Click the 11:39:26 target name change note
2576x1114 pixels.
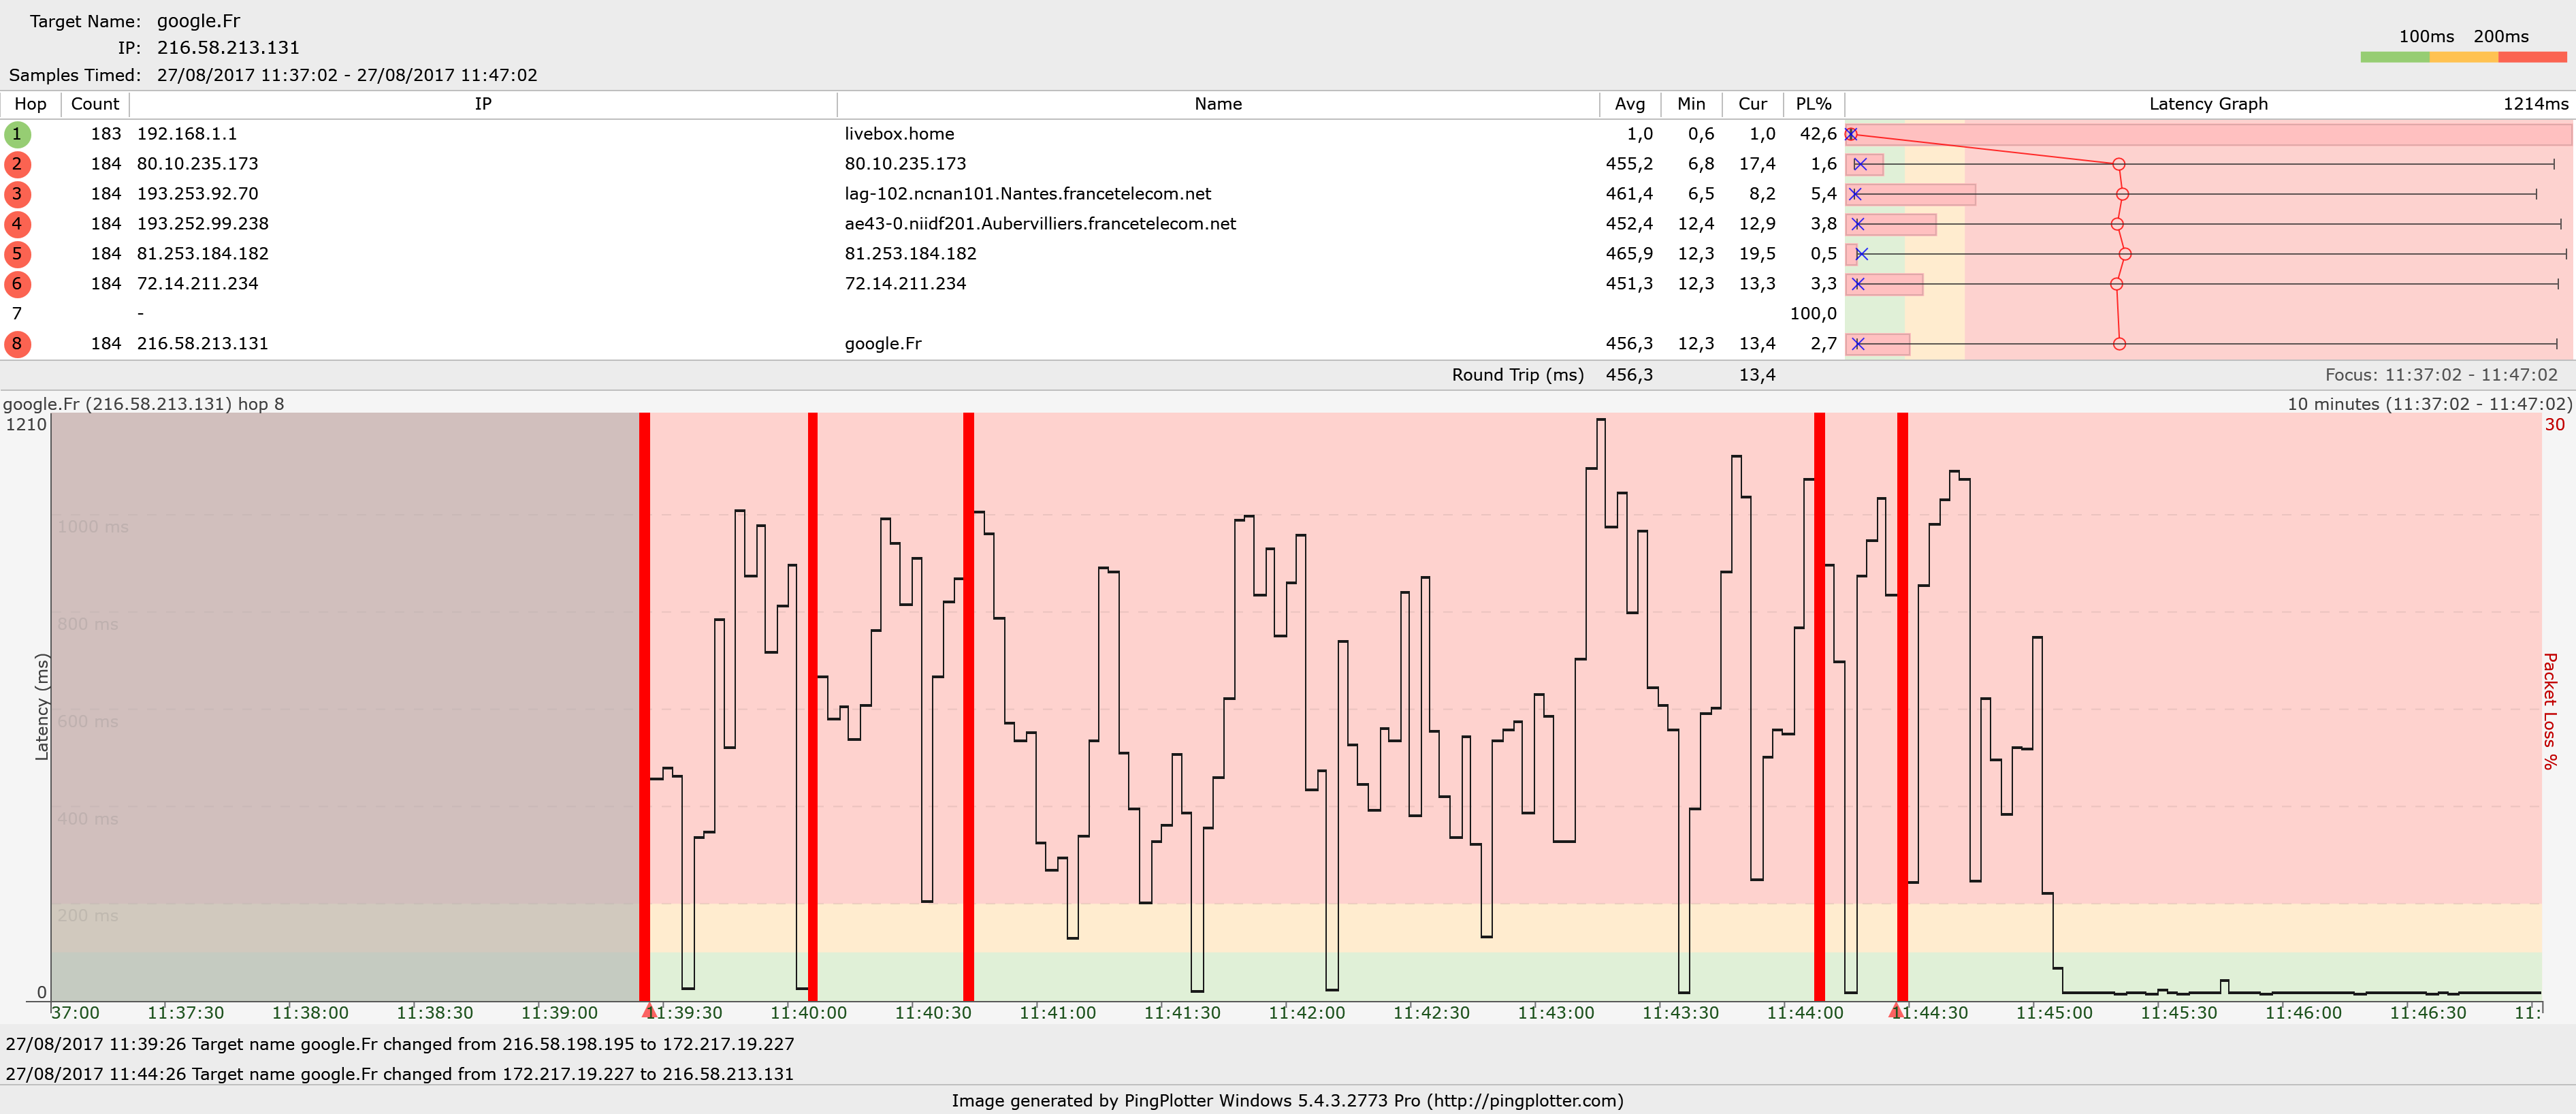tap(400, 1044)
